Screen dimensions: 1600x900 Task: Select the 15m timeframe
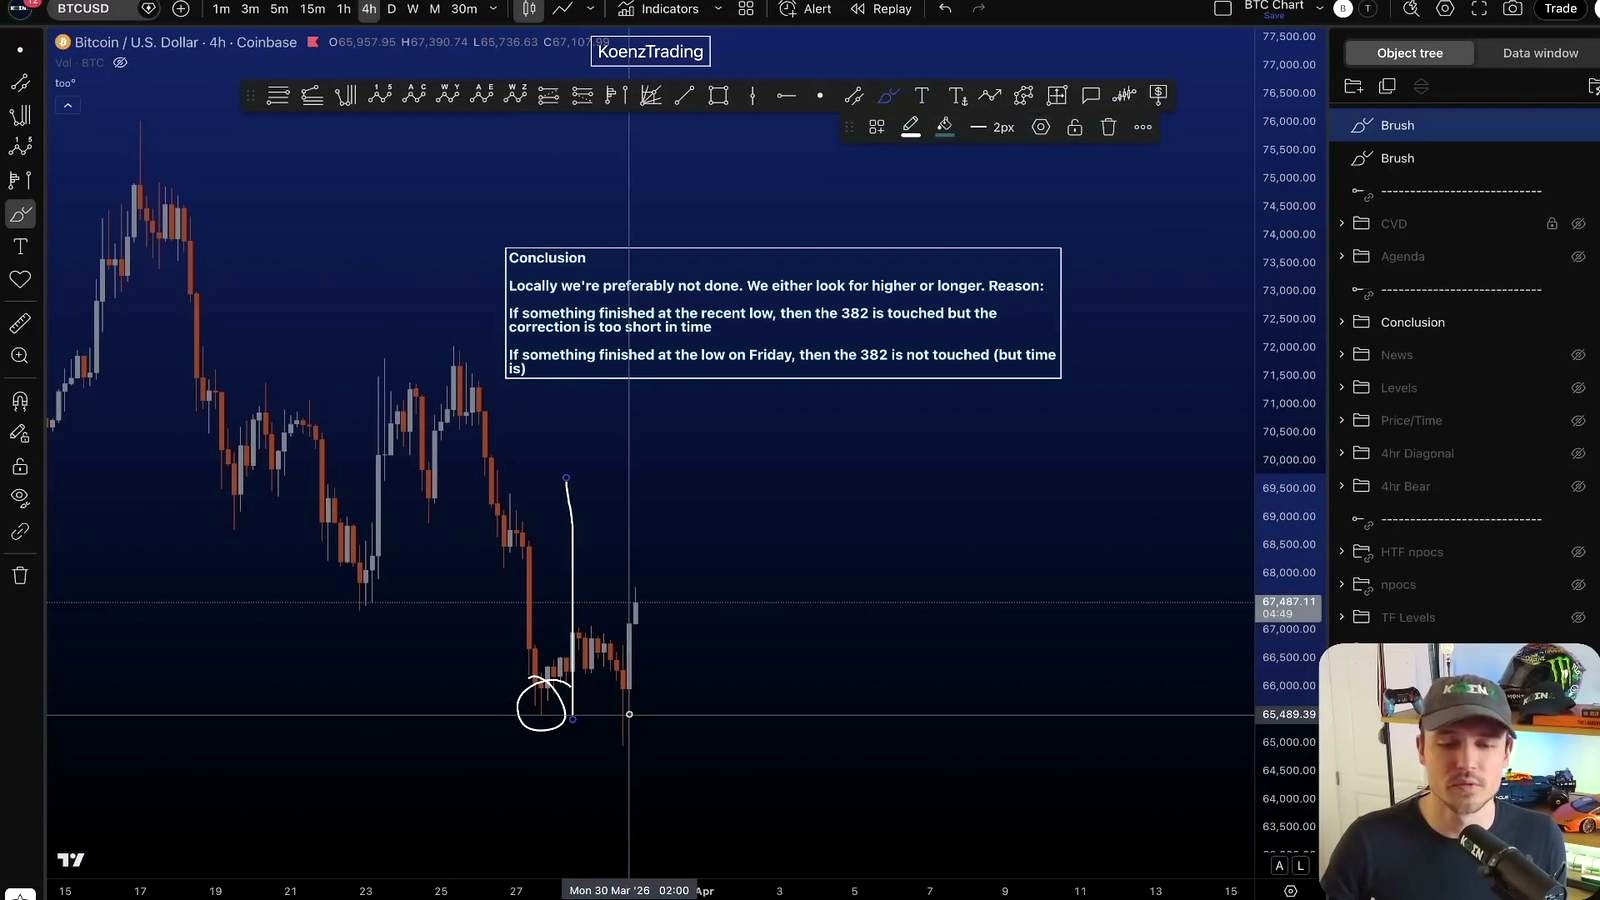[x=312, y=9]
